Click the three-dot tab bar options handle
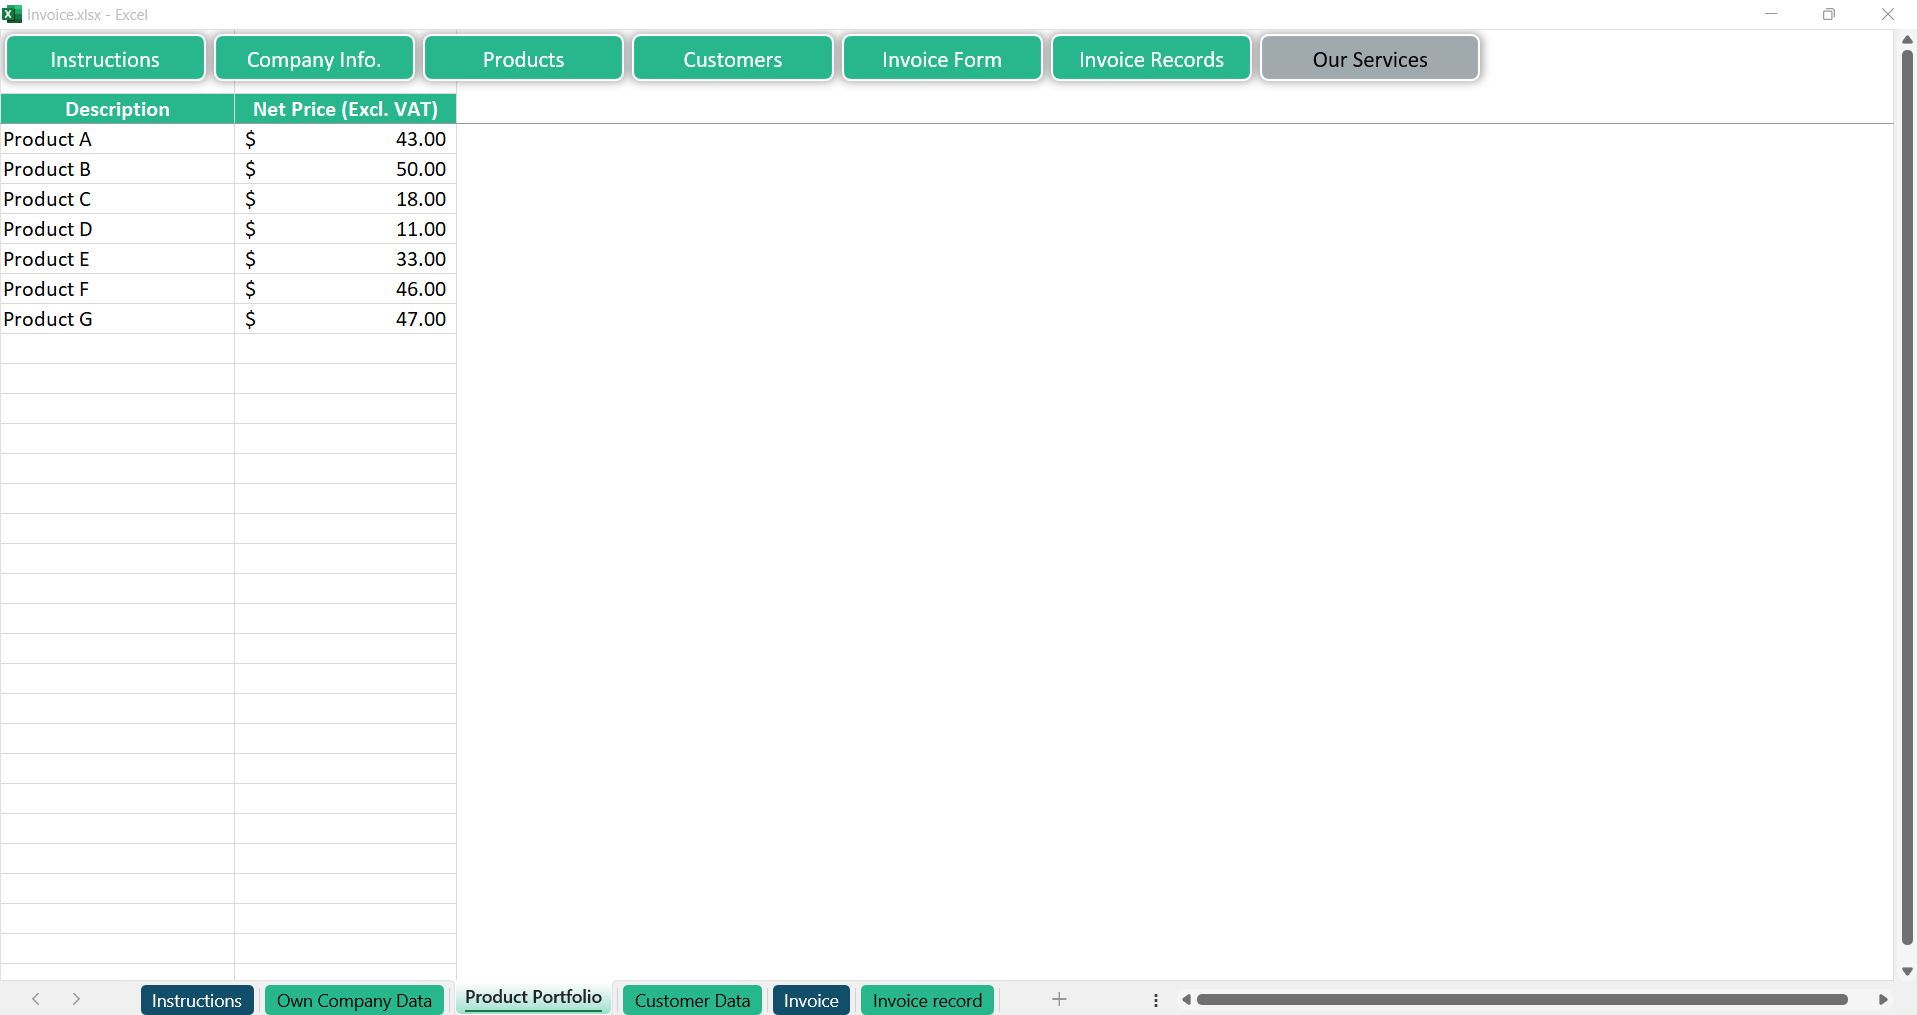 [x=1155, y=1000]
